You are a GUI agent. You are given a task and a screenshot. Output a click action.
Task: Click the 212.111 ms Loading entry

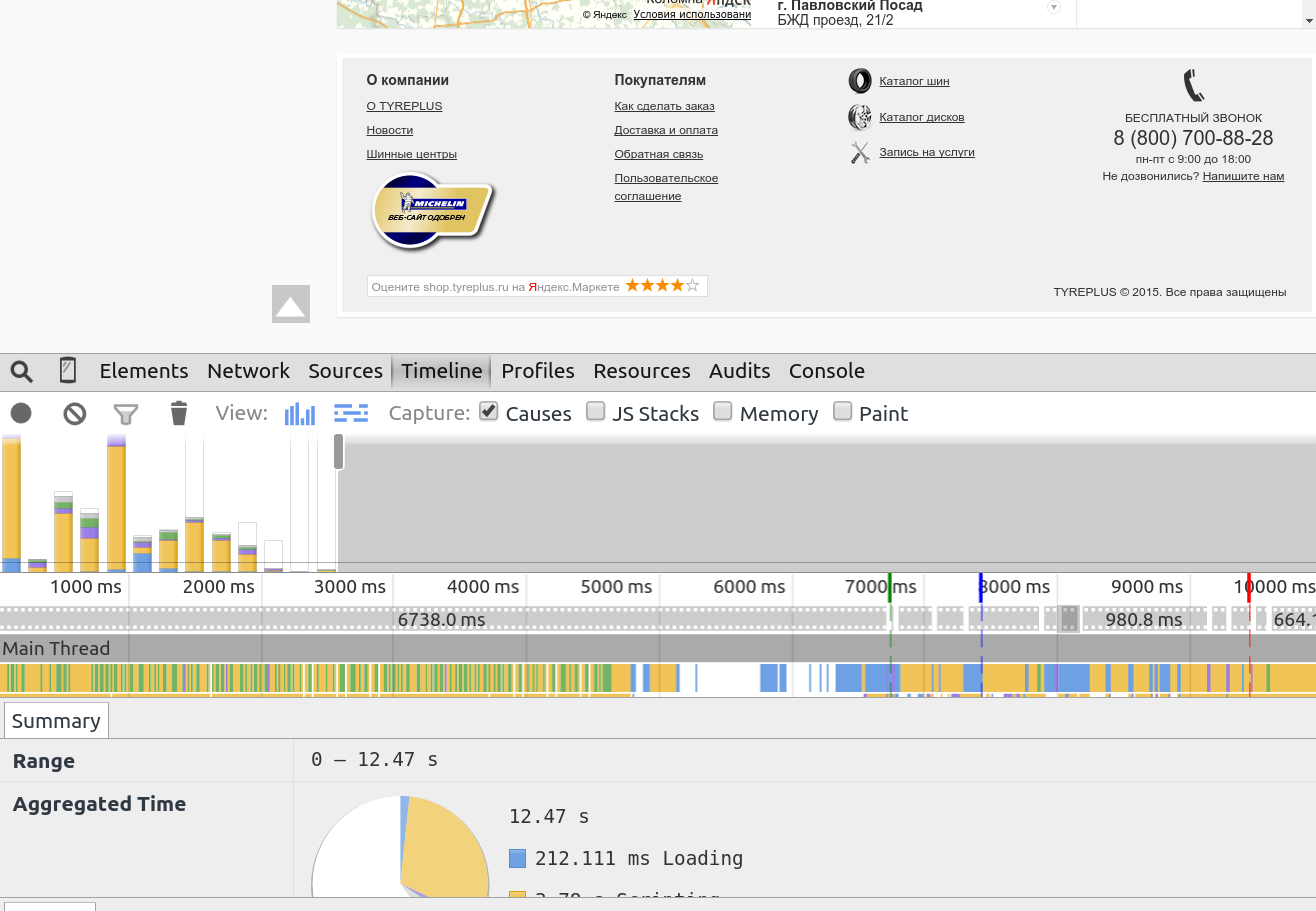pyautogui.click(x=639, y=858)
